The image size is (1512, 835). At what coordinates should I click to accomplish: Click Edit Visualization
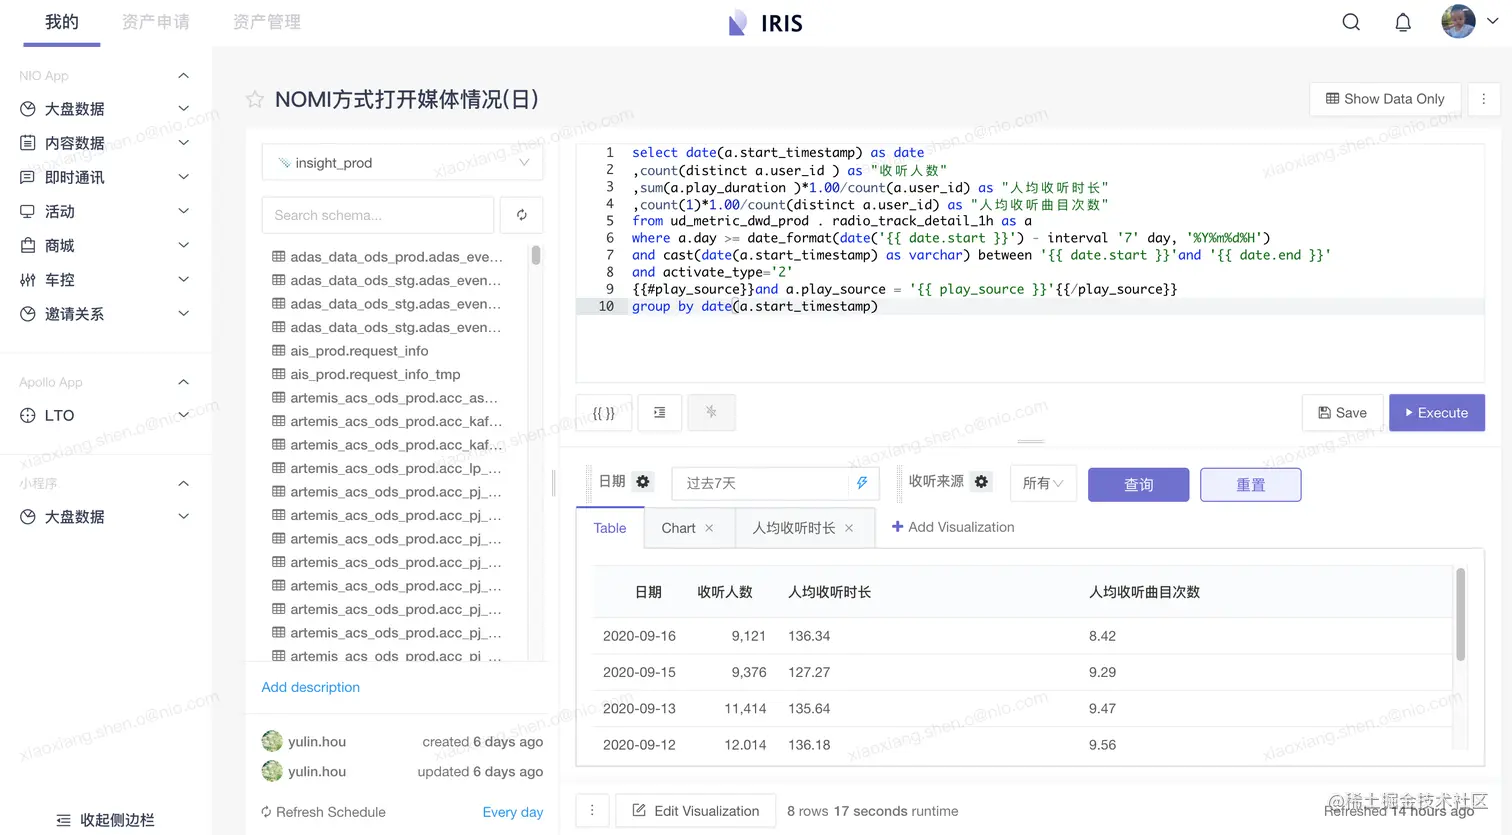tap(696, 811)
